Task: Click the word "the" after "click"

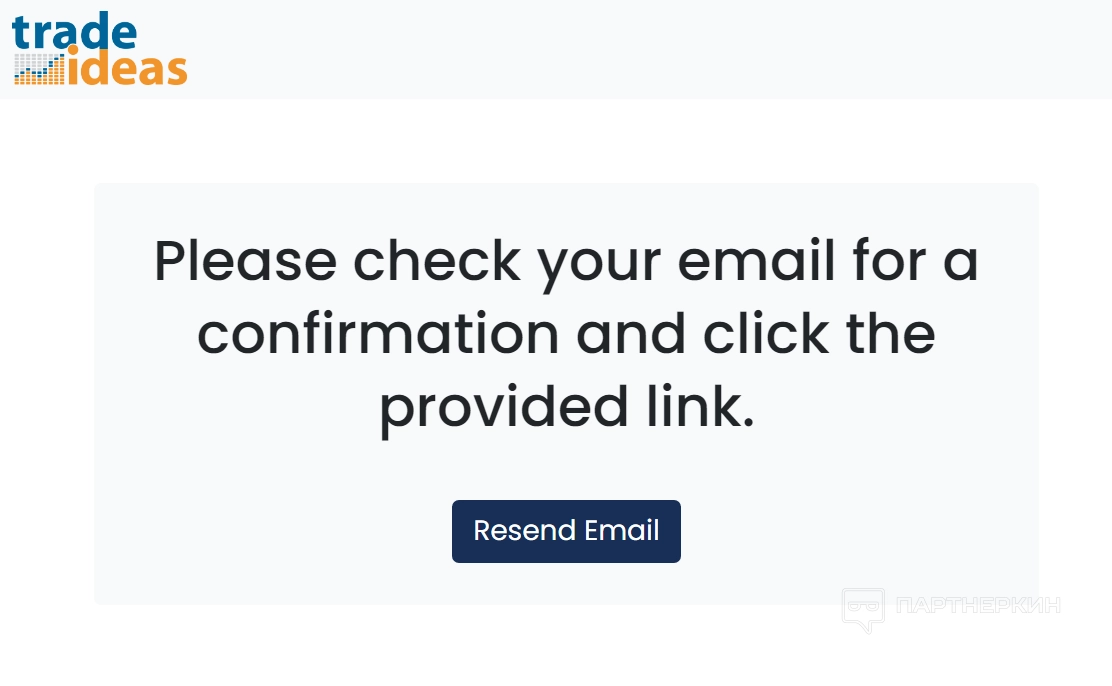Action: point(891,334)
